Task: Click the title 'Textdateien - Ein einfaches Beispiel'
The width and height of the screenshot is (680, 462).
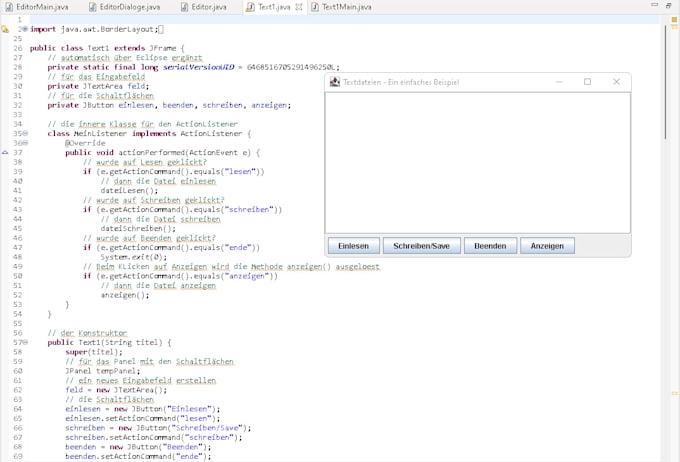Action: point(401,82)
